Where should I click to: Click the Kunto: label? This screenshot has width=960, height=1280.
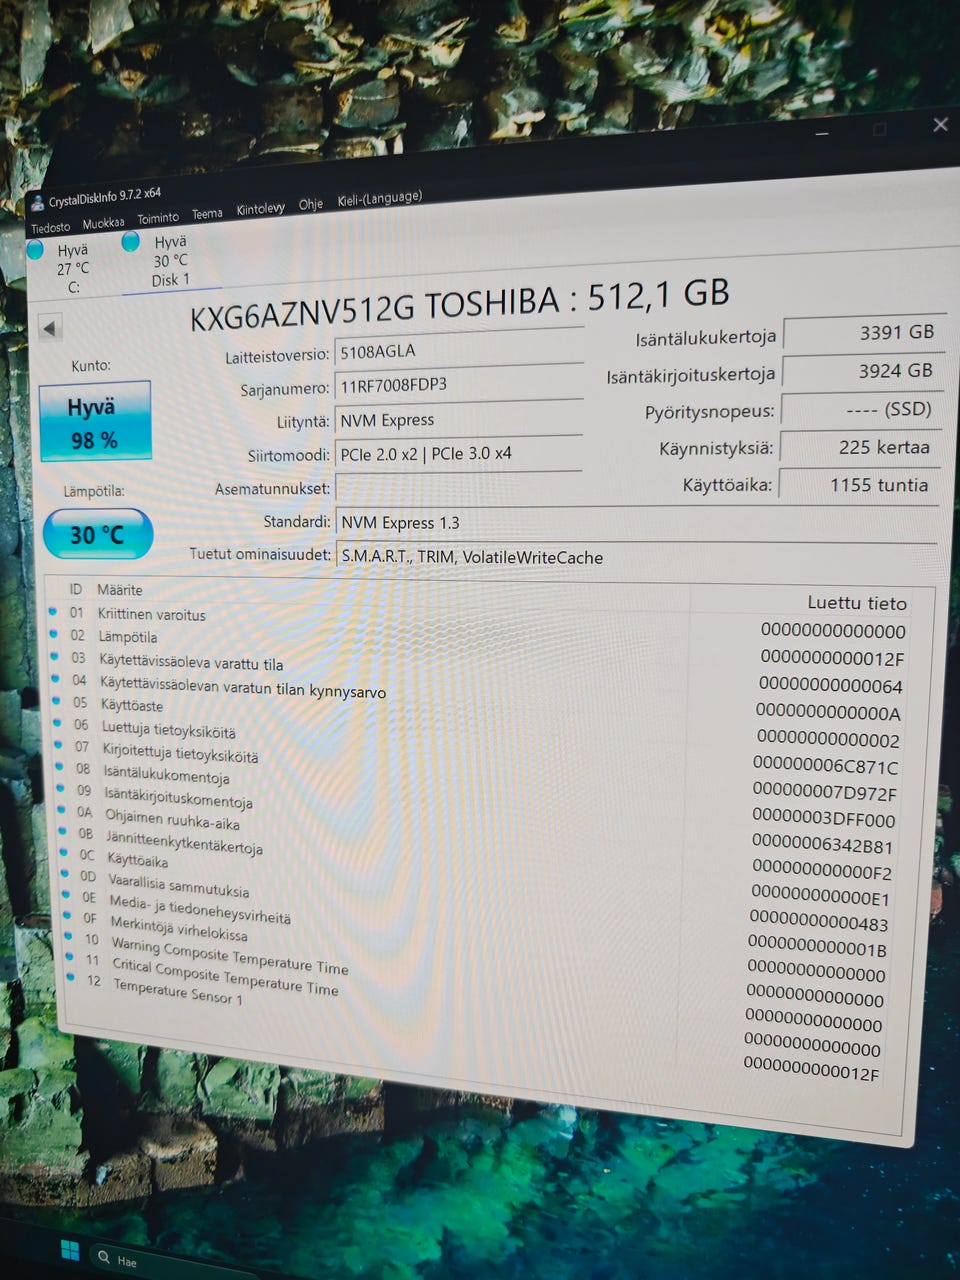(91, 365)
